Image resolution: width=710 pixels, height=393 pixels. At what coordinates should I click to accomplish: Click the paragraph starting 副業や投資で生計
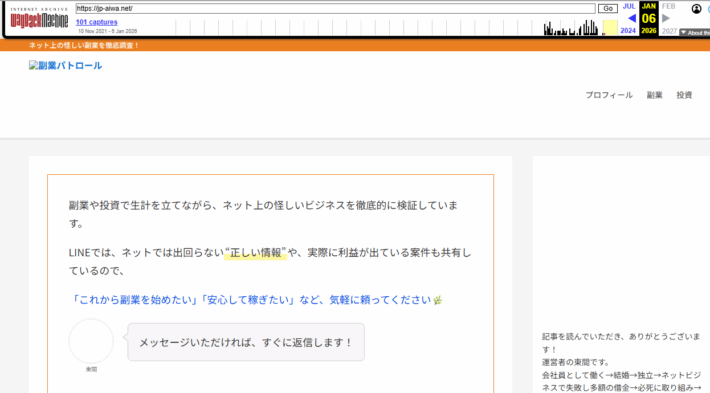tap(264, 214)
